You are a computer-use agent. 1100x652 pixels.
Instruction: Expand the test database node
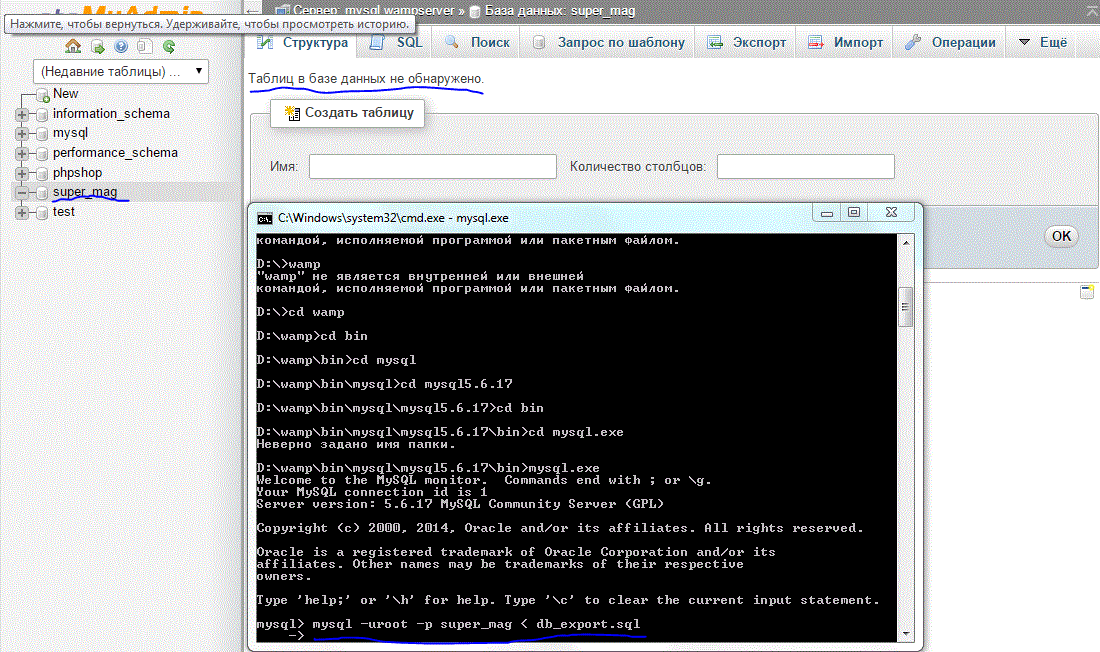22,212
